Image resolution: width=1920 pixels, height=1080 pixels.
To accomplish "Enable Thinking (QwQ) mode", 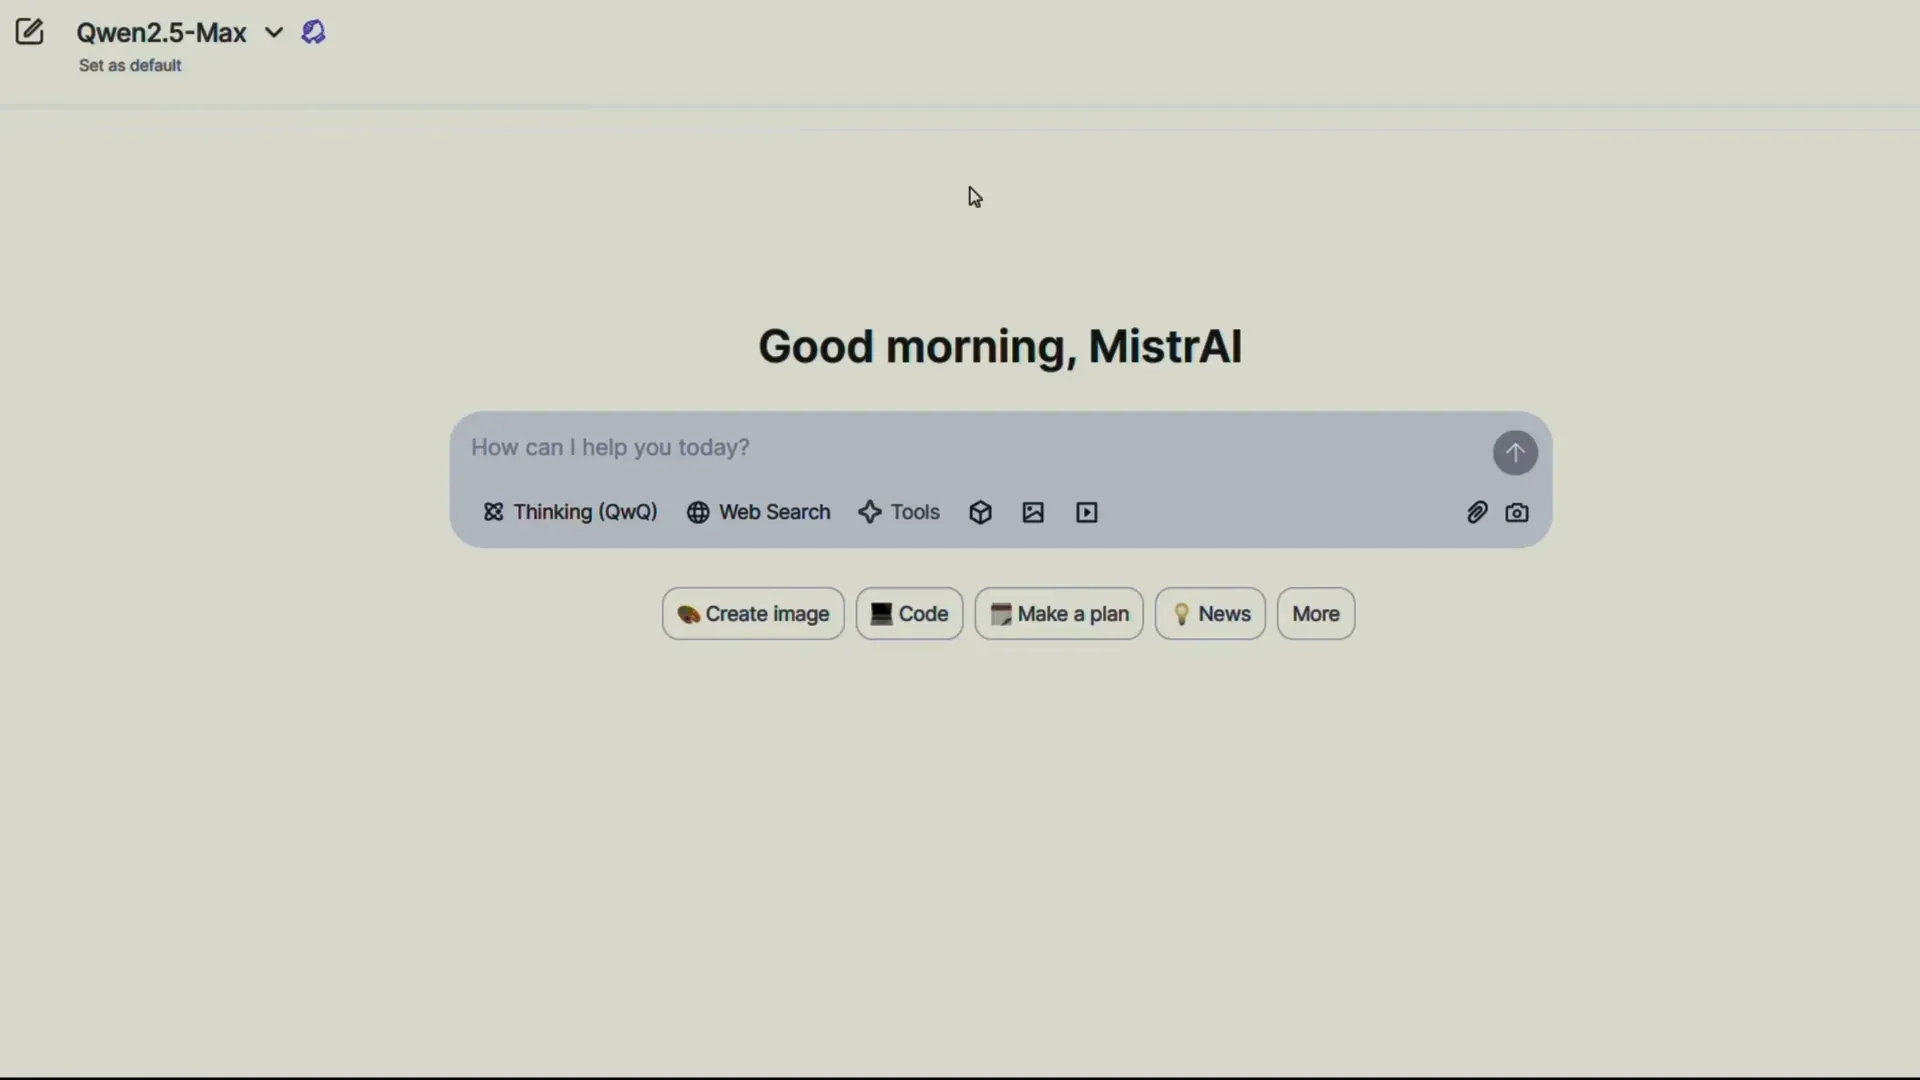I will [x=570, y=512].
